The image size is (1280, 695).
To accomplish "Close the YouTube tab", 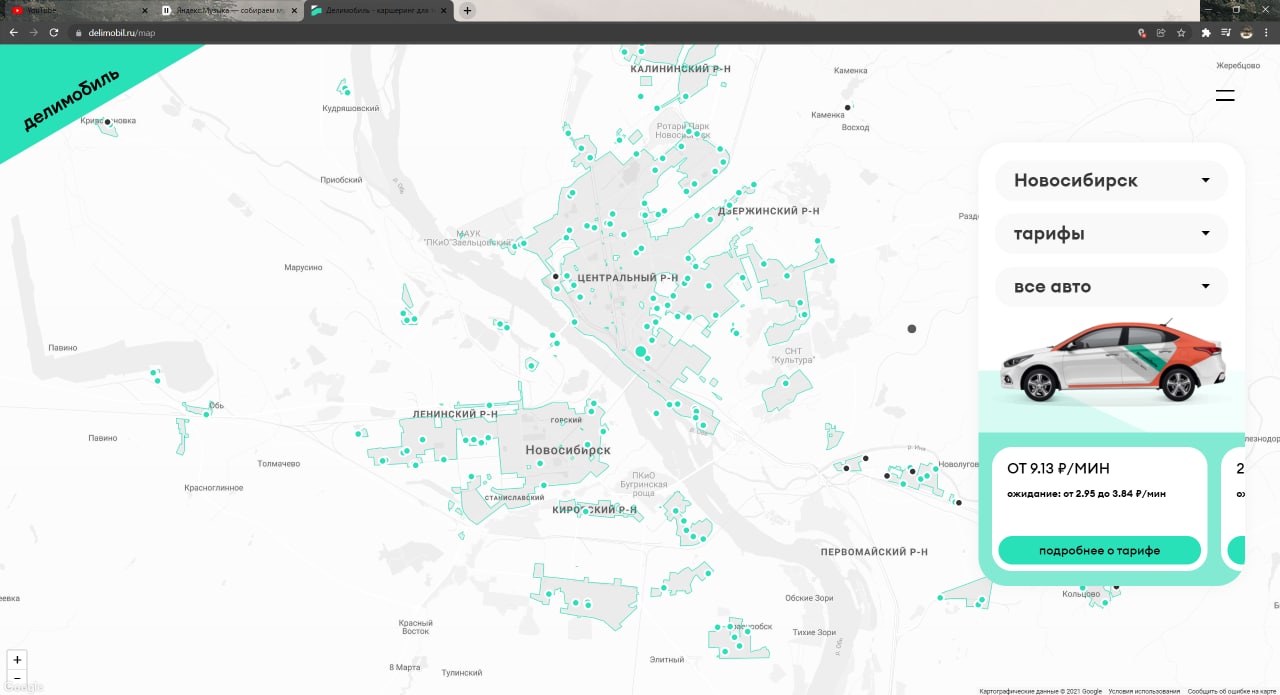I will [x=144, y=10].
